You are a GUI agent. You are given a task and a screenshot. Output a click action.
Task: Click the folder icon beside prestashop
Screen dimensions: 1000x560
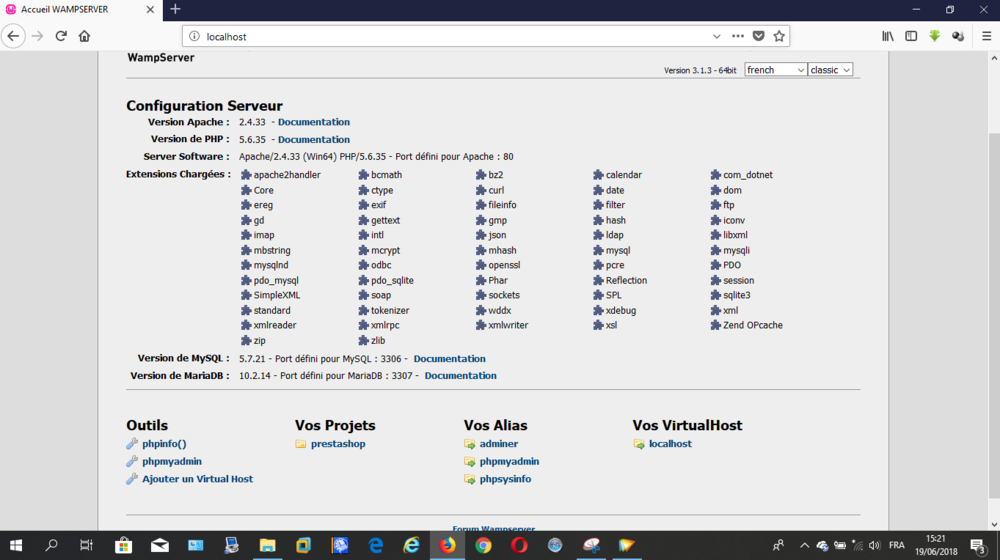point(300,444)
